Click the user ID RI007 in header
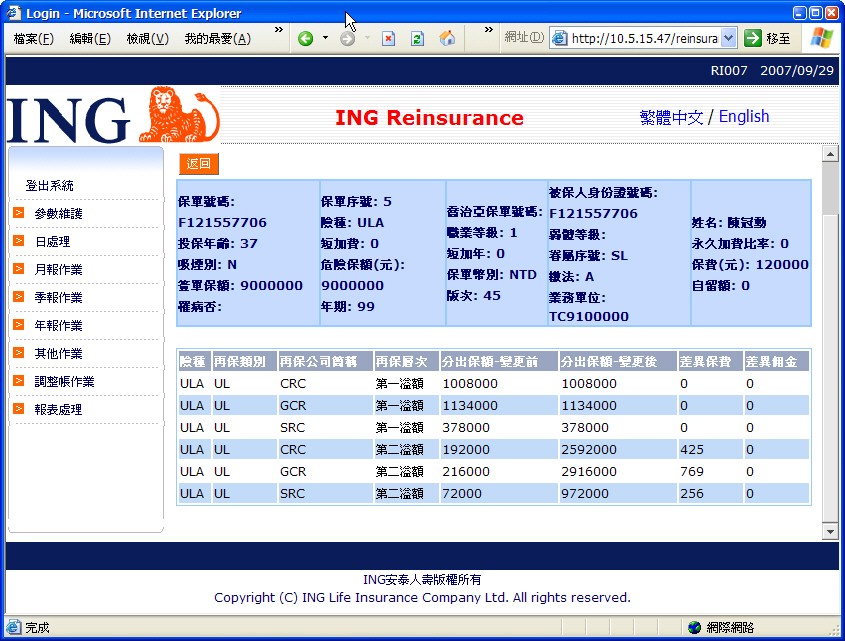Screen dimensions: 845x641 [x=729, y=71]
